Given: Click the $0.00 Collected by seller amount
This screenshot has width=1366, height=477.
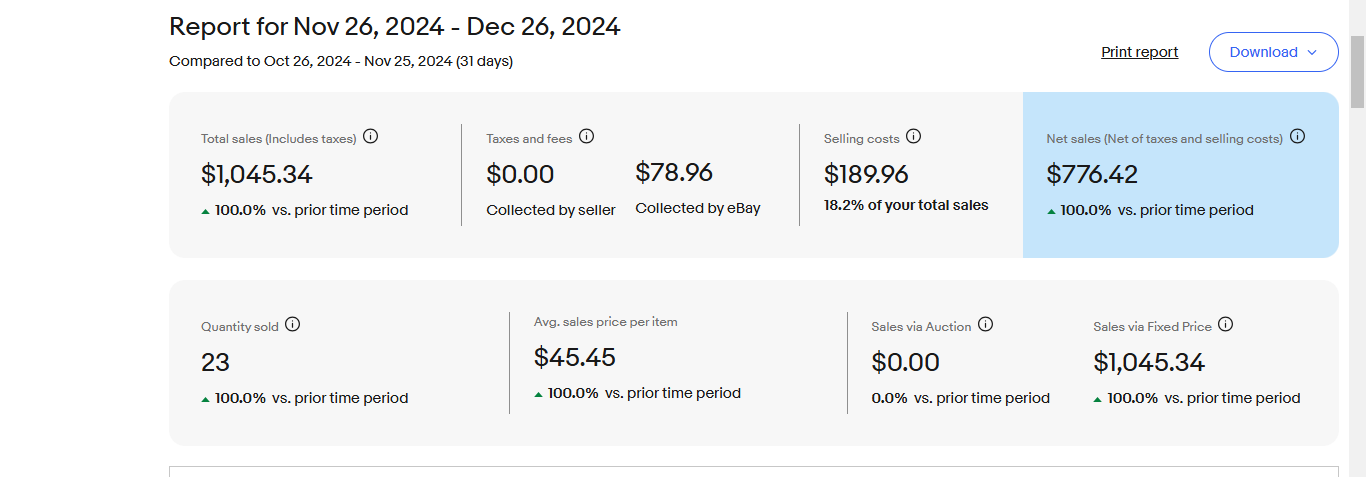Looking at the screenshot, I should tap(520, 175).
